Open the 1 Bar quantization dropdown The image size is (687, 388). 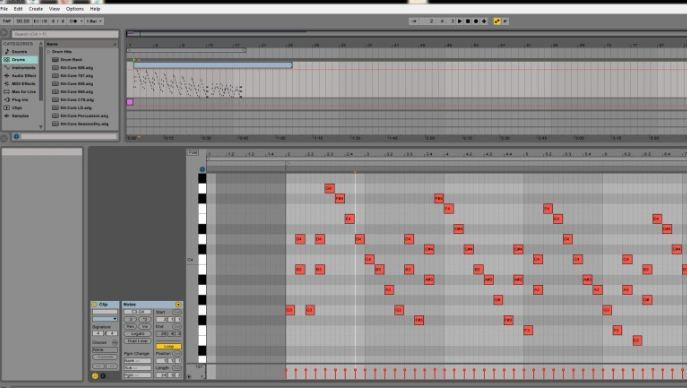pos(94,21)
